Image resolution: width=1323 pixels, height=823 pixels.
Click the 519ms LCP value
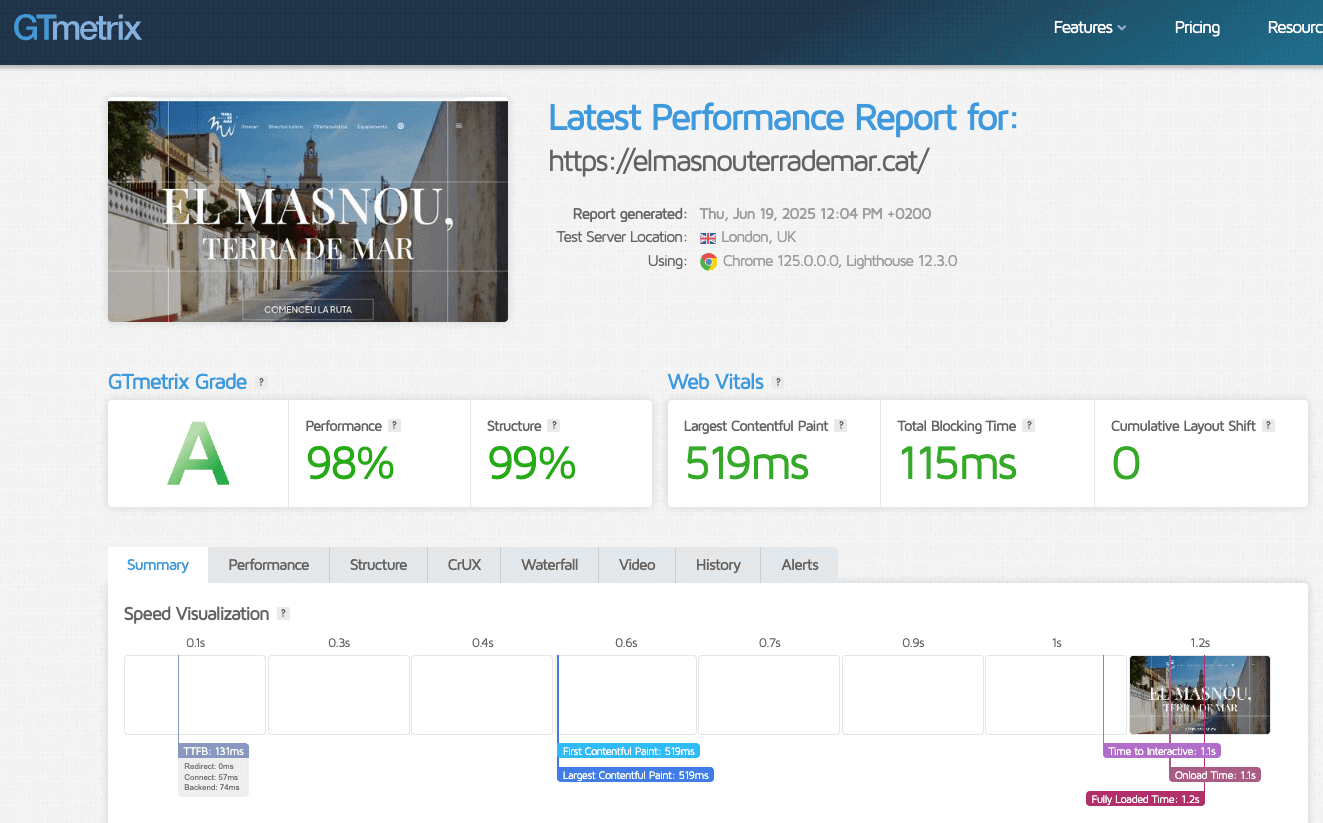click(747, 464)
